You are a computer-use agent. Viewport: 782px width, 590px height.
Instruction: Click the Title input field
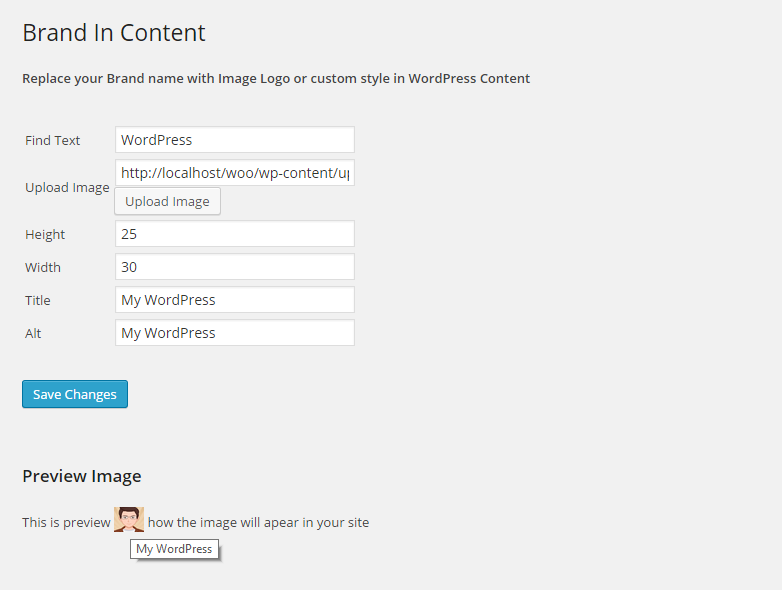(x=235, y=299)
